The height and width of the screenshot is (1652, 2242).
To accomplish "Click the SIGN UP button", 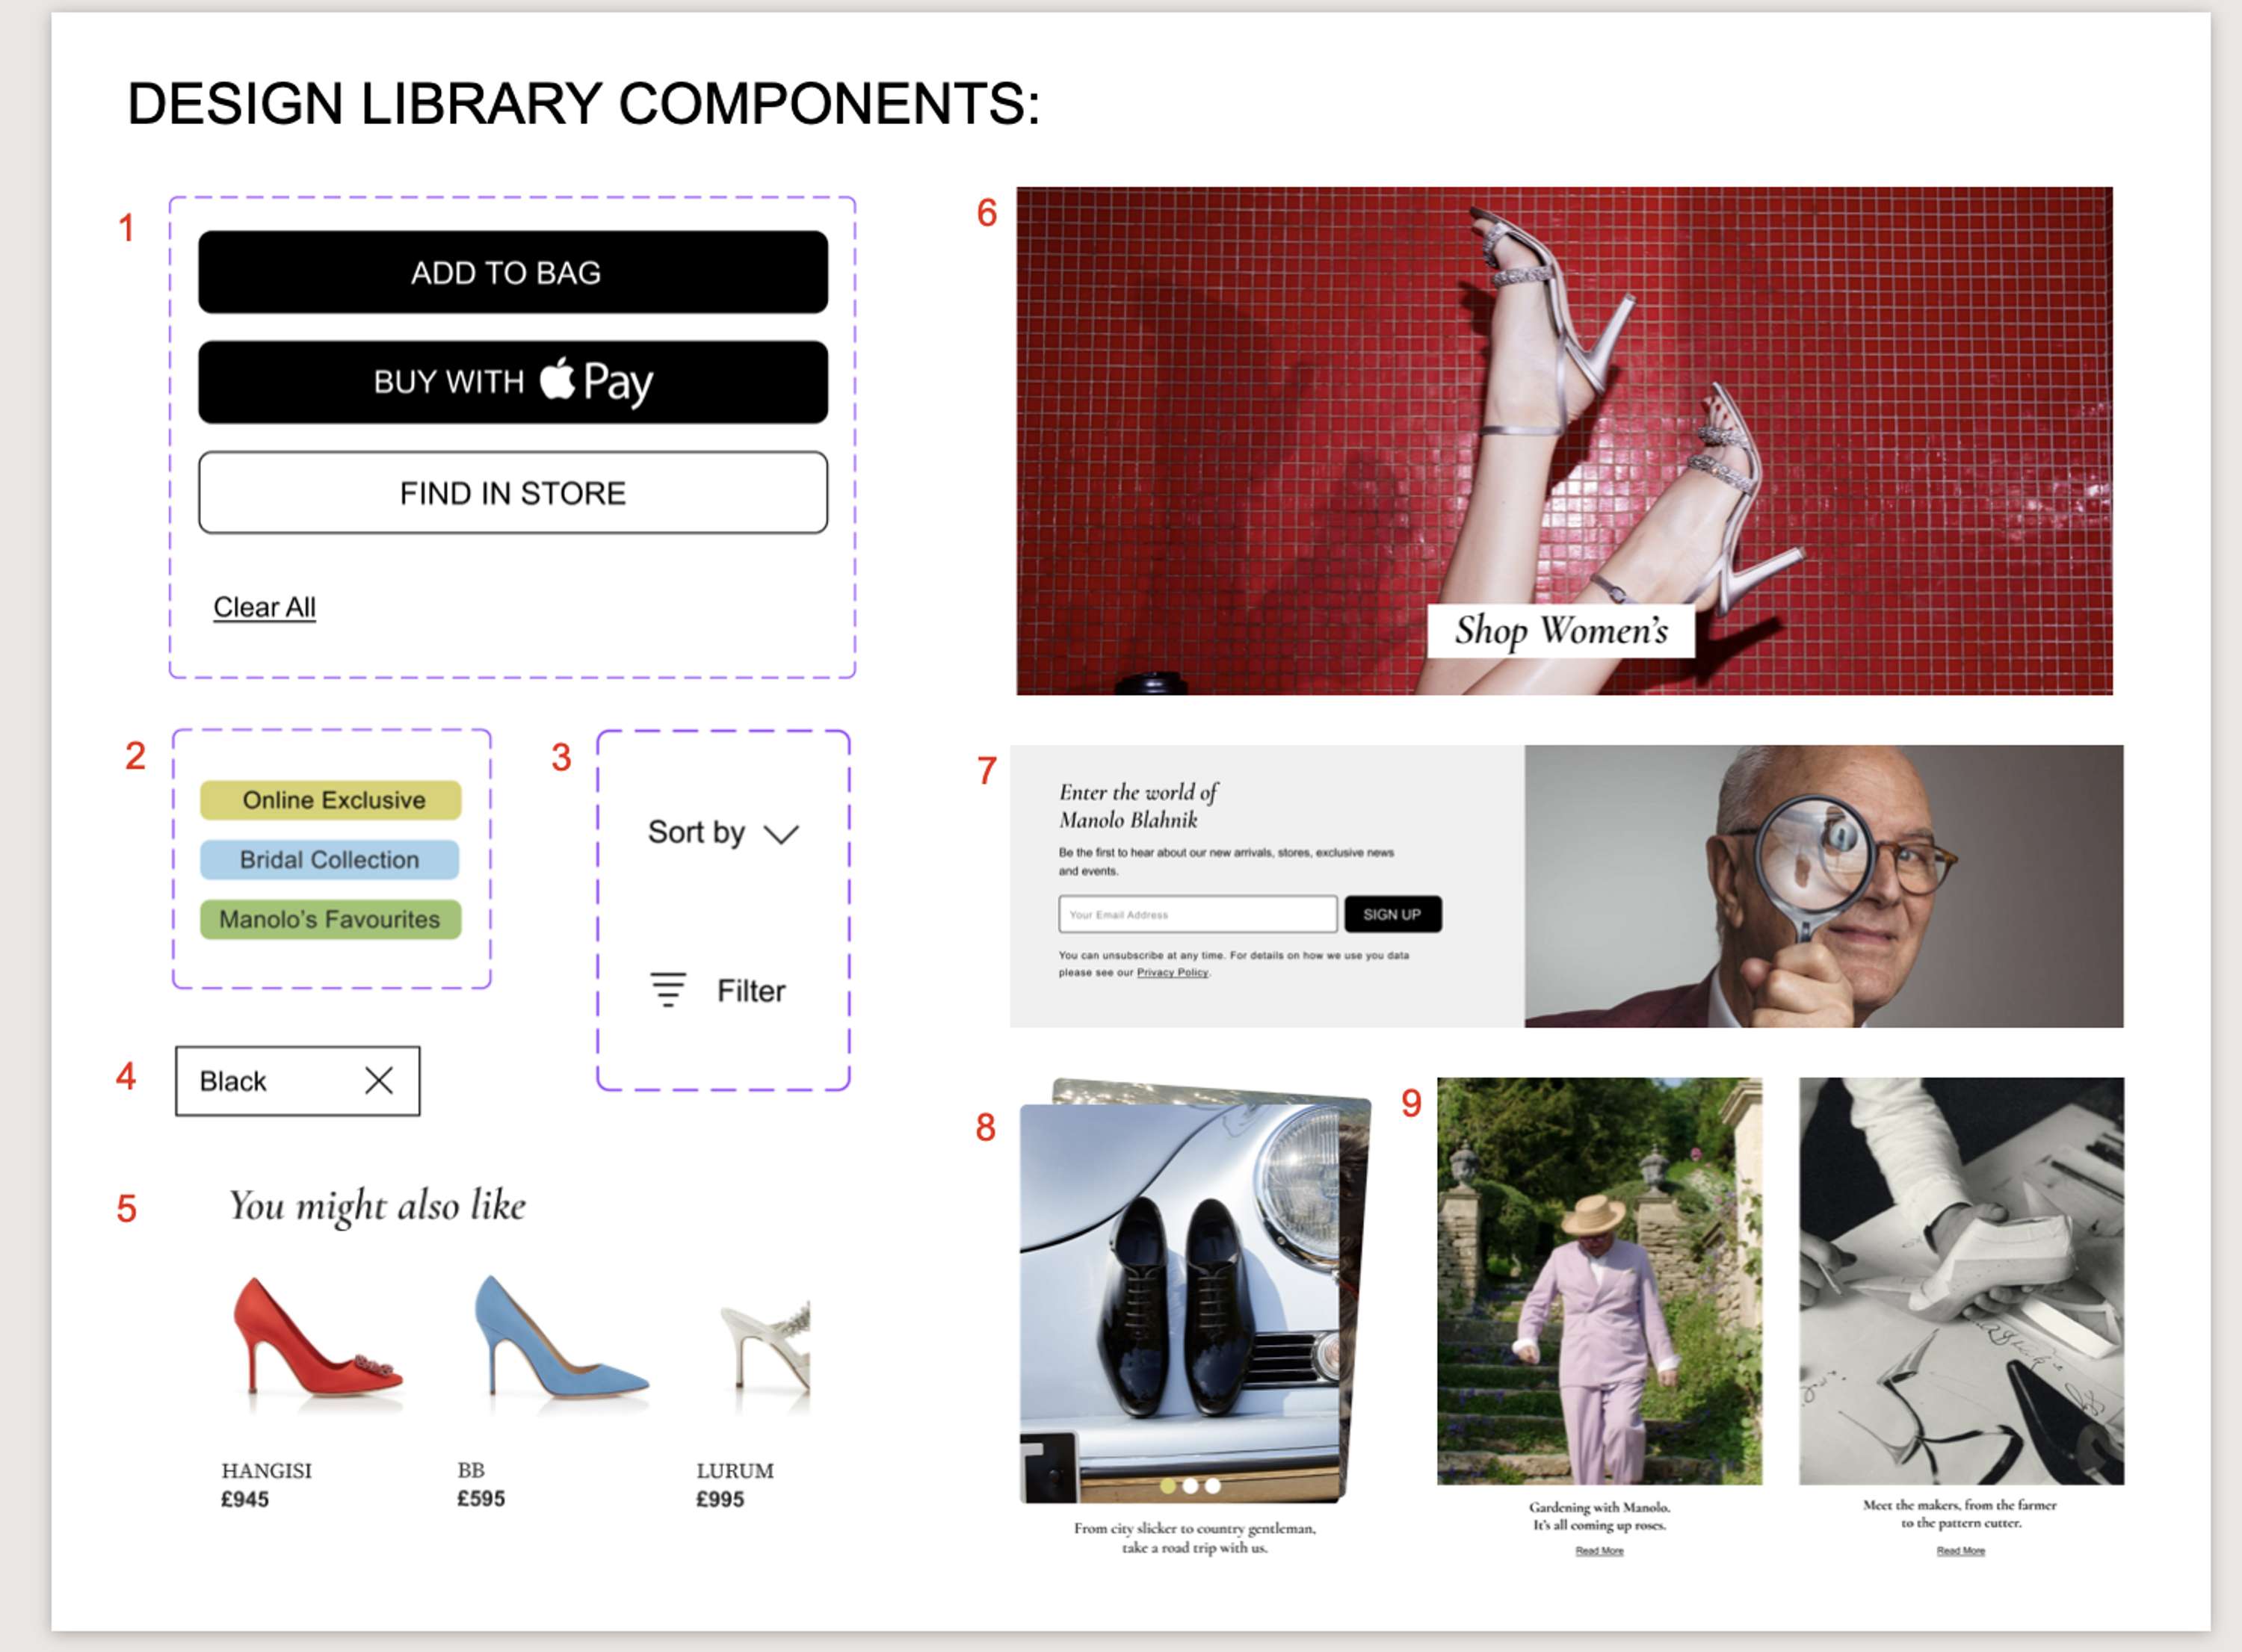I will (1393, 914).
